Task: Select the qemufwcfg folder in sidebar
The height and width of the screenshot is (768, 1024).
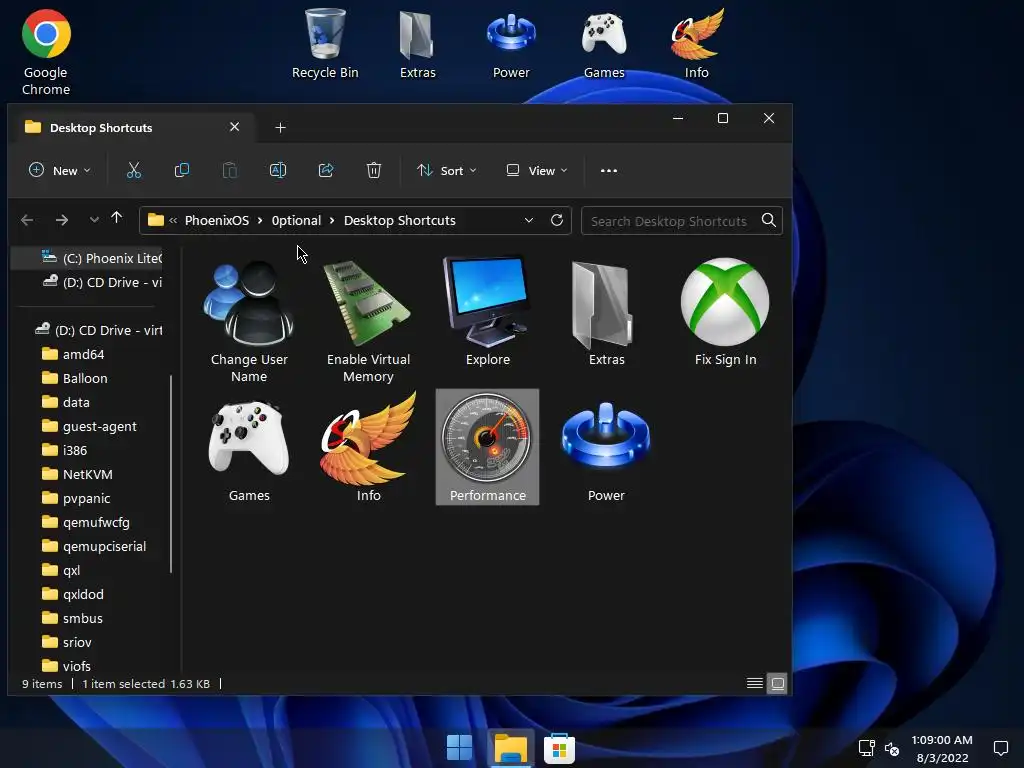Action: (86, 522)
